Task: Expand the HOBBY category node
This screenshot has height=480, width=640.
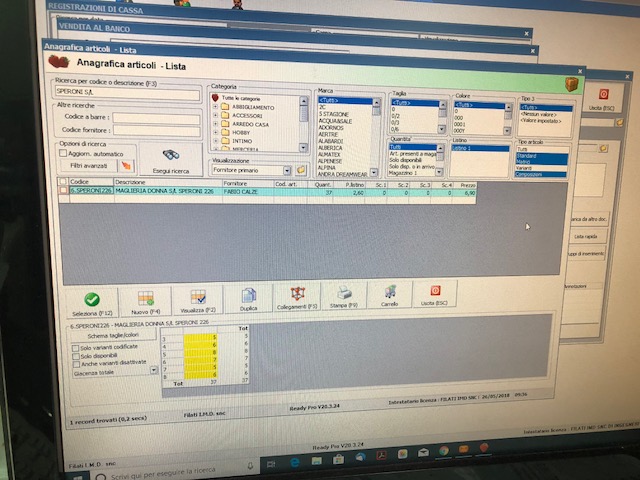Action: (215, 132)
